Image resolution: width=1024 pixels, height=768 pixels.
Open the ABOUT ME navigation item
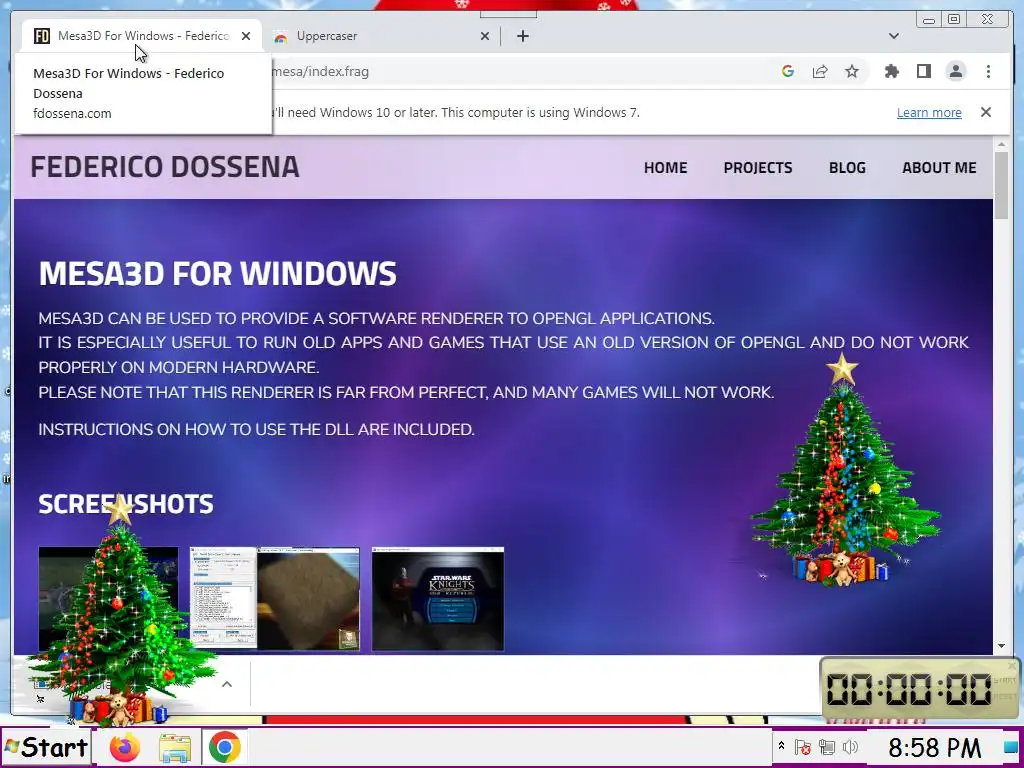(x=939, y=168)
